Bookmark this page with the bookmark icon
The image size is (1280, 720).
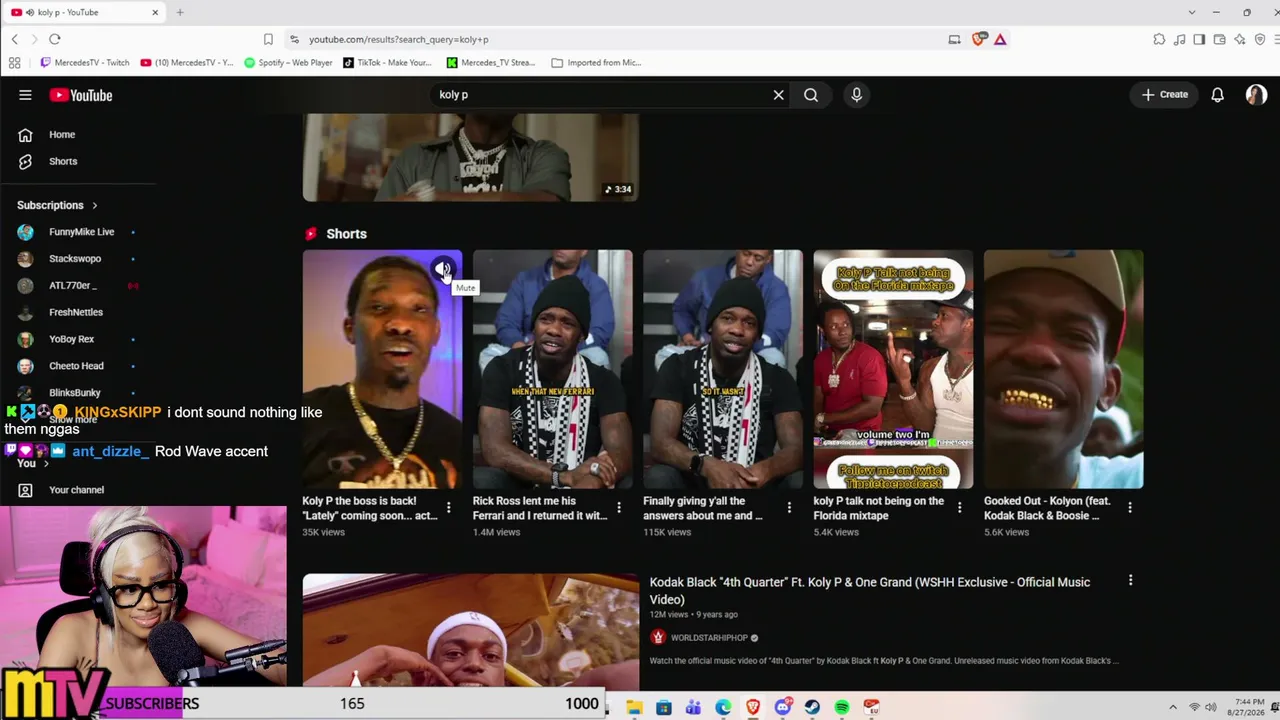pos(268,39)
